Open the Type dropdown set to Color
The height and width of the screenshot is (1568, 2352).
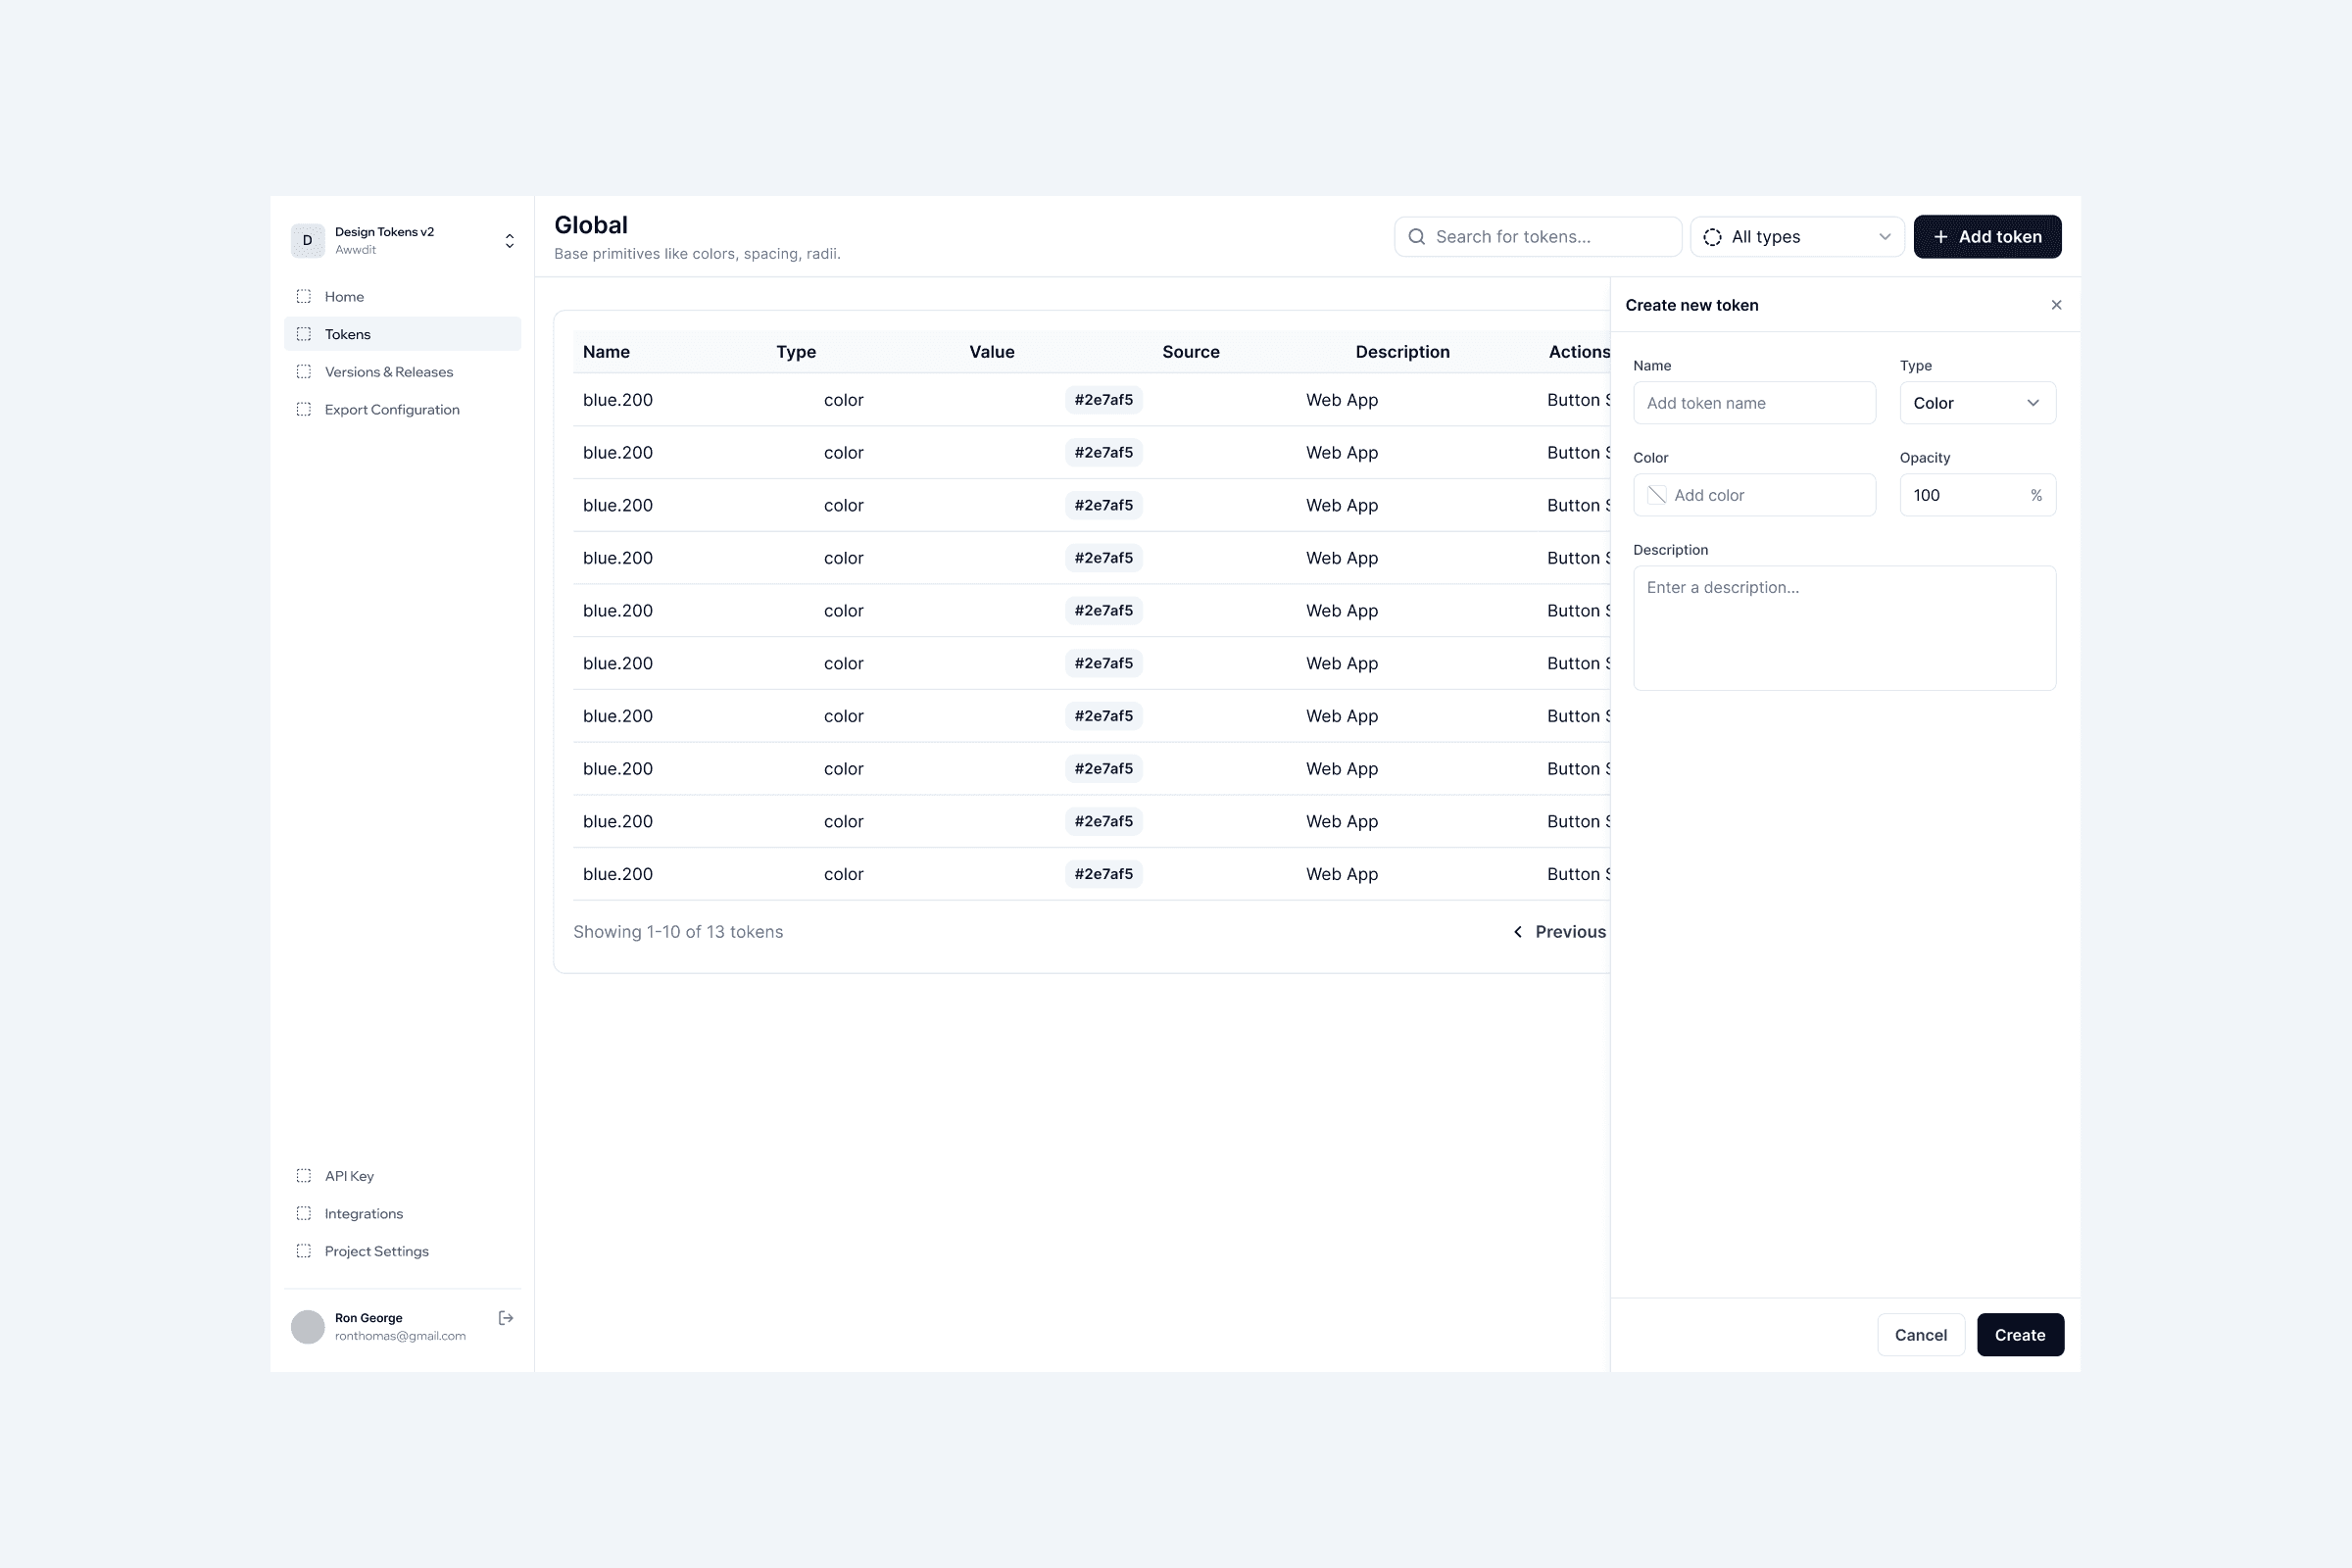1977,403
